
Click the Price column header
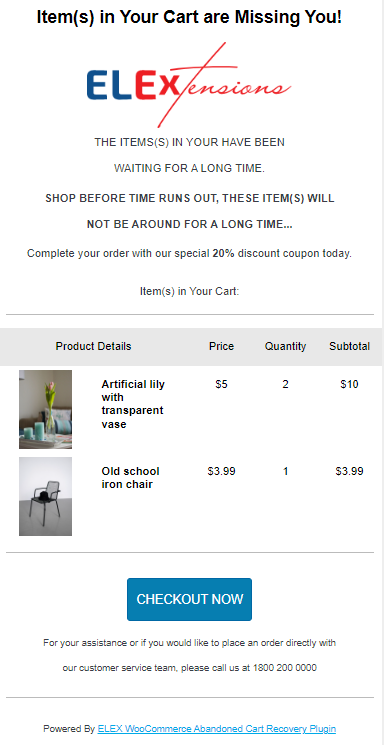[x=221, y=346]
